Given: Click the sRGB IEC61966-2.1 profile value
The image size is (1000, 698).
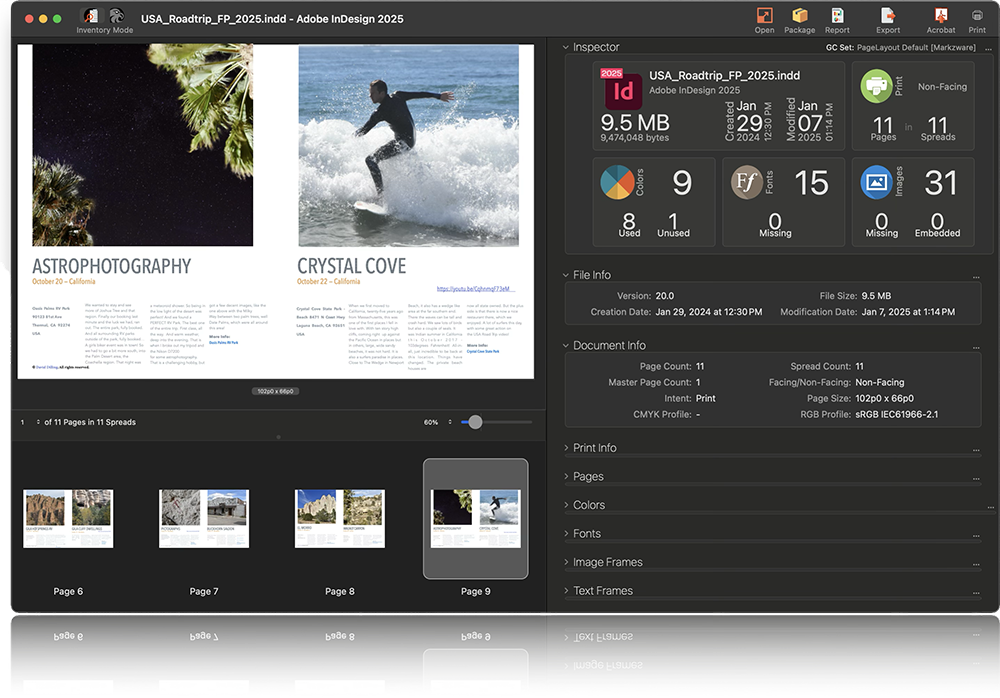Looking at the screenshot, I should click(897, 414).
